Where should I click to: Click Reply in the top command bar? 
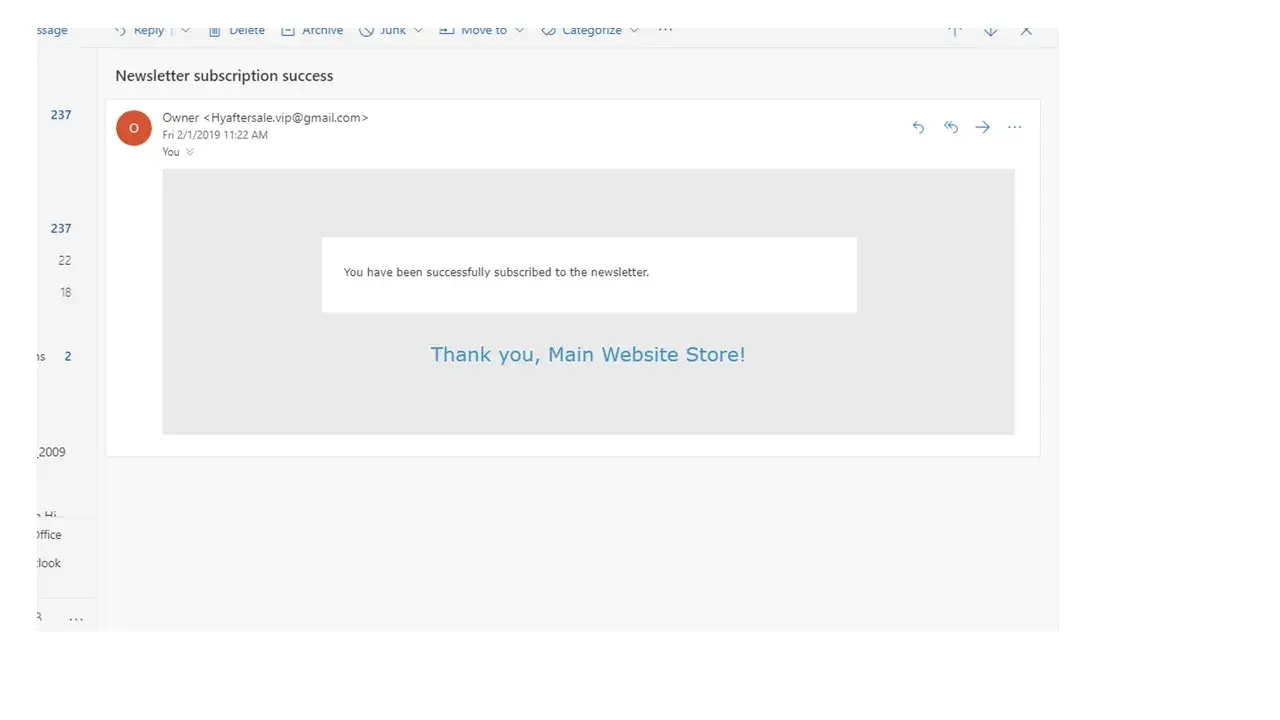pos(140,30)
